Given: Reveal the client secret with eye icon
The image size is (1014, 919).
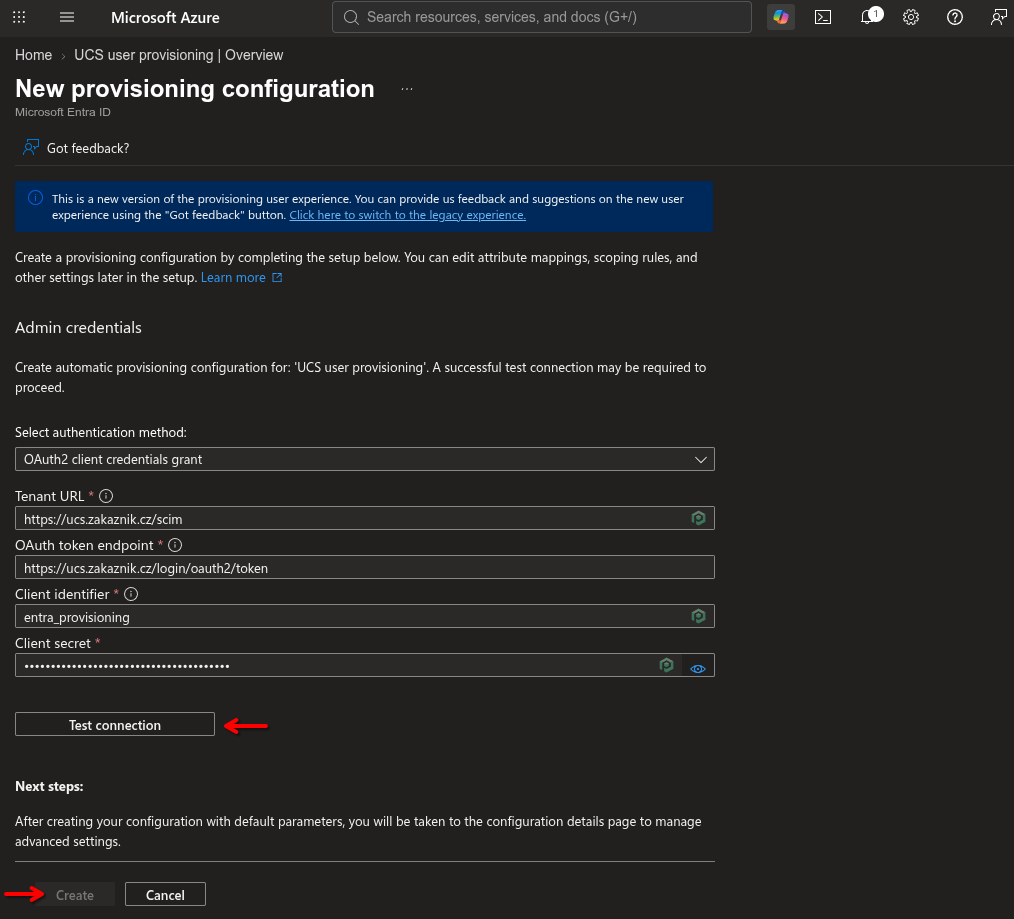Looking at the screenshot, I should click(697, 669).
